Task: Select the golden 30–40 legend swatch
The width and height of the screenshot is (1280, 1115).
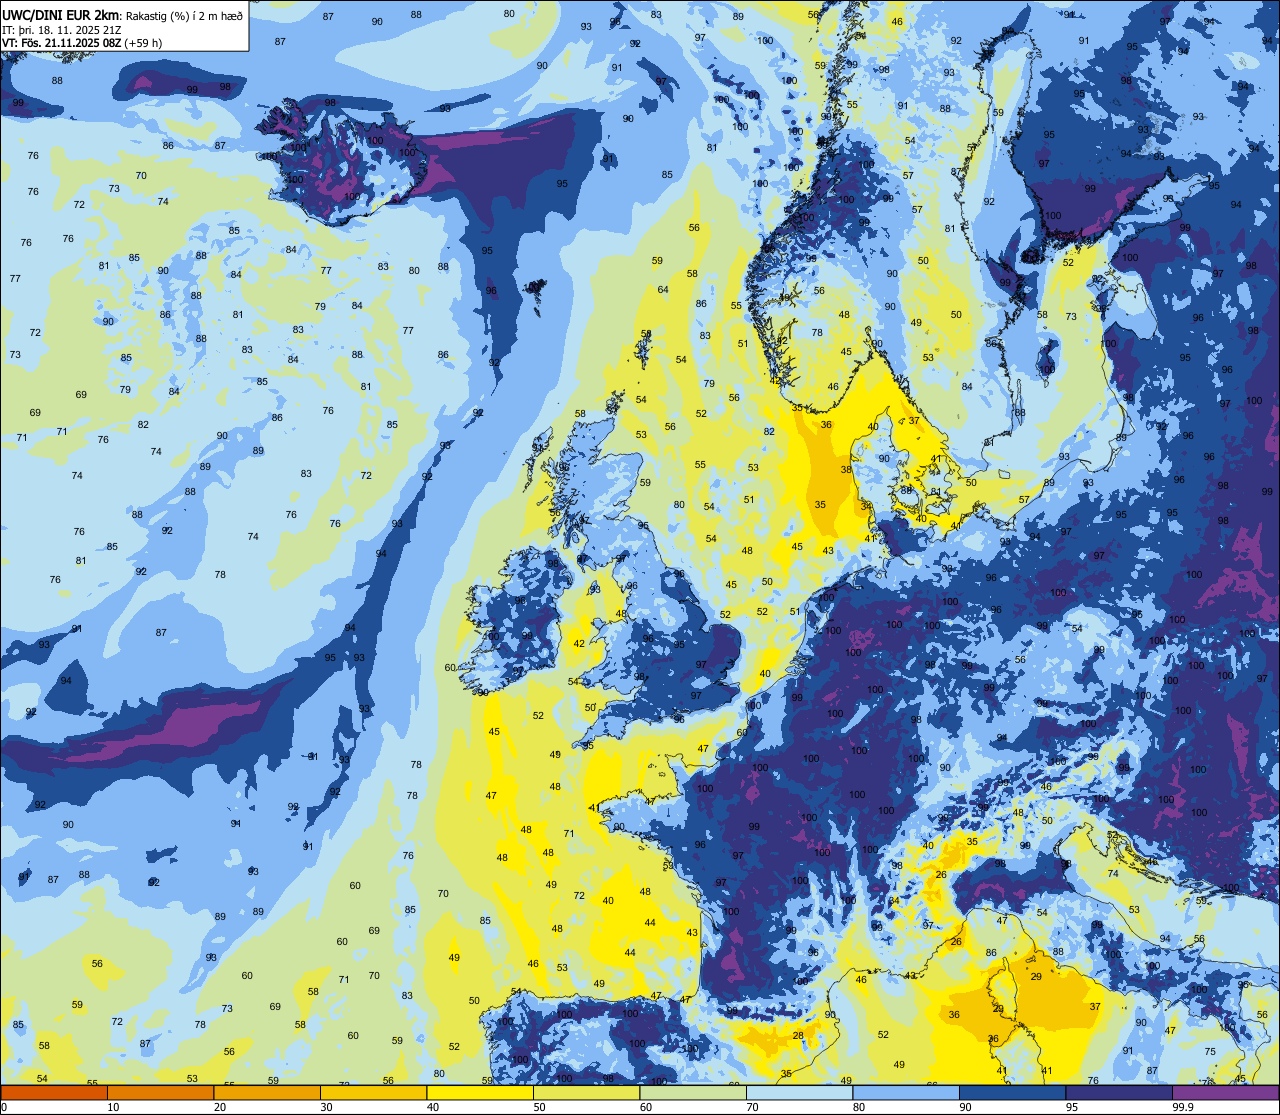Action: click(373, 1093)
